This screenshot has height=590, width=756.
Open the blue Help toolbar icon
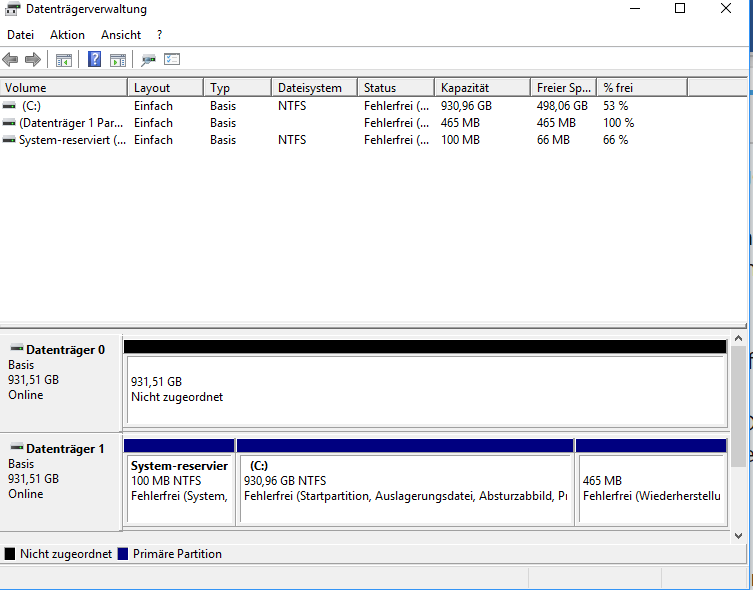94,59
